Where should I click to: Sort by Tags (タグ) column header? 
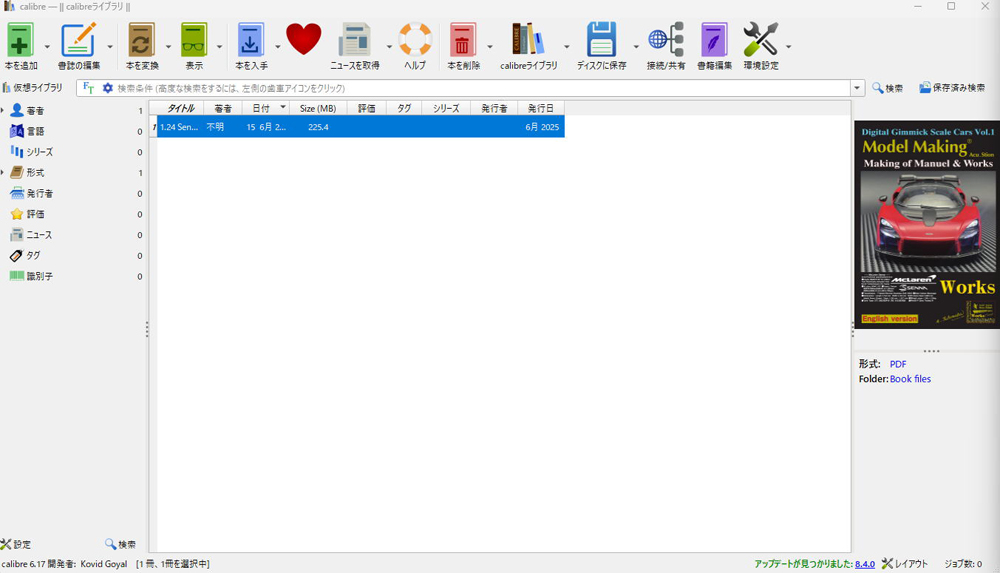[404, 108]
